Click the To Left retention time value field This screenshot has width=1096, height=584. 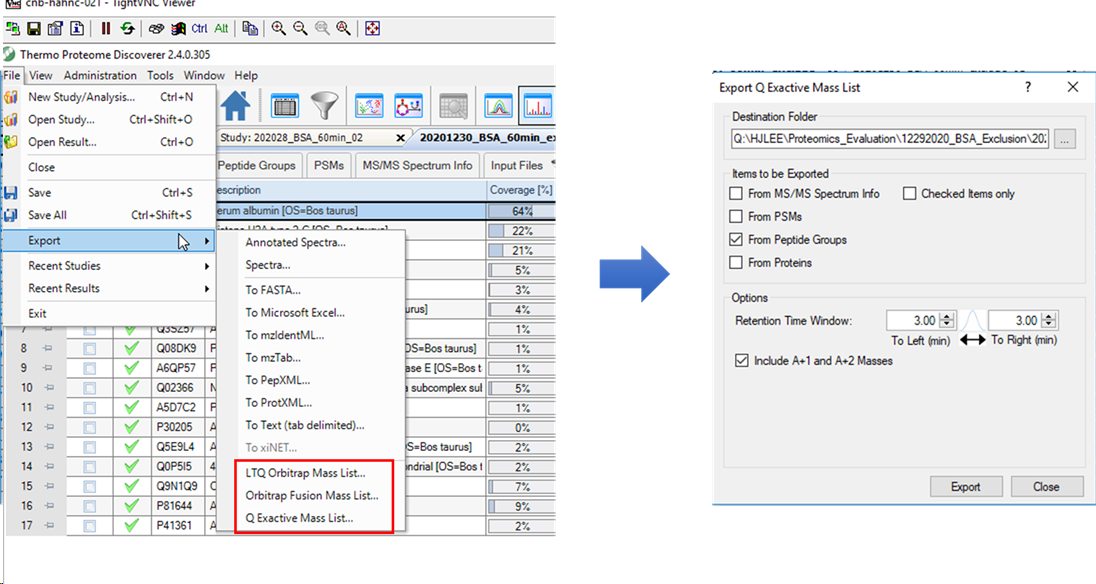913,321
